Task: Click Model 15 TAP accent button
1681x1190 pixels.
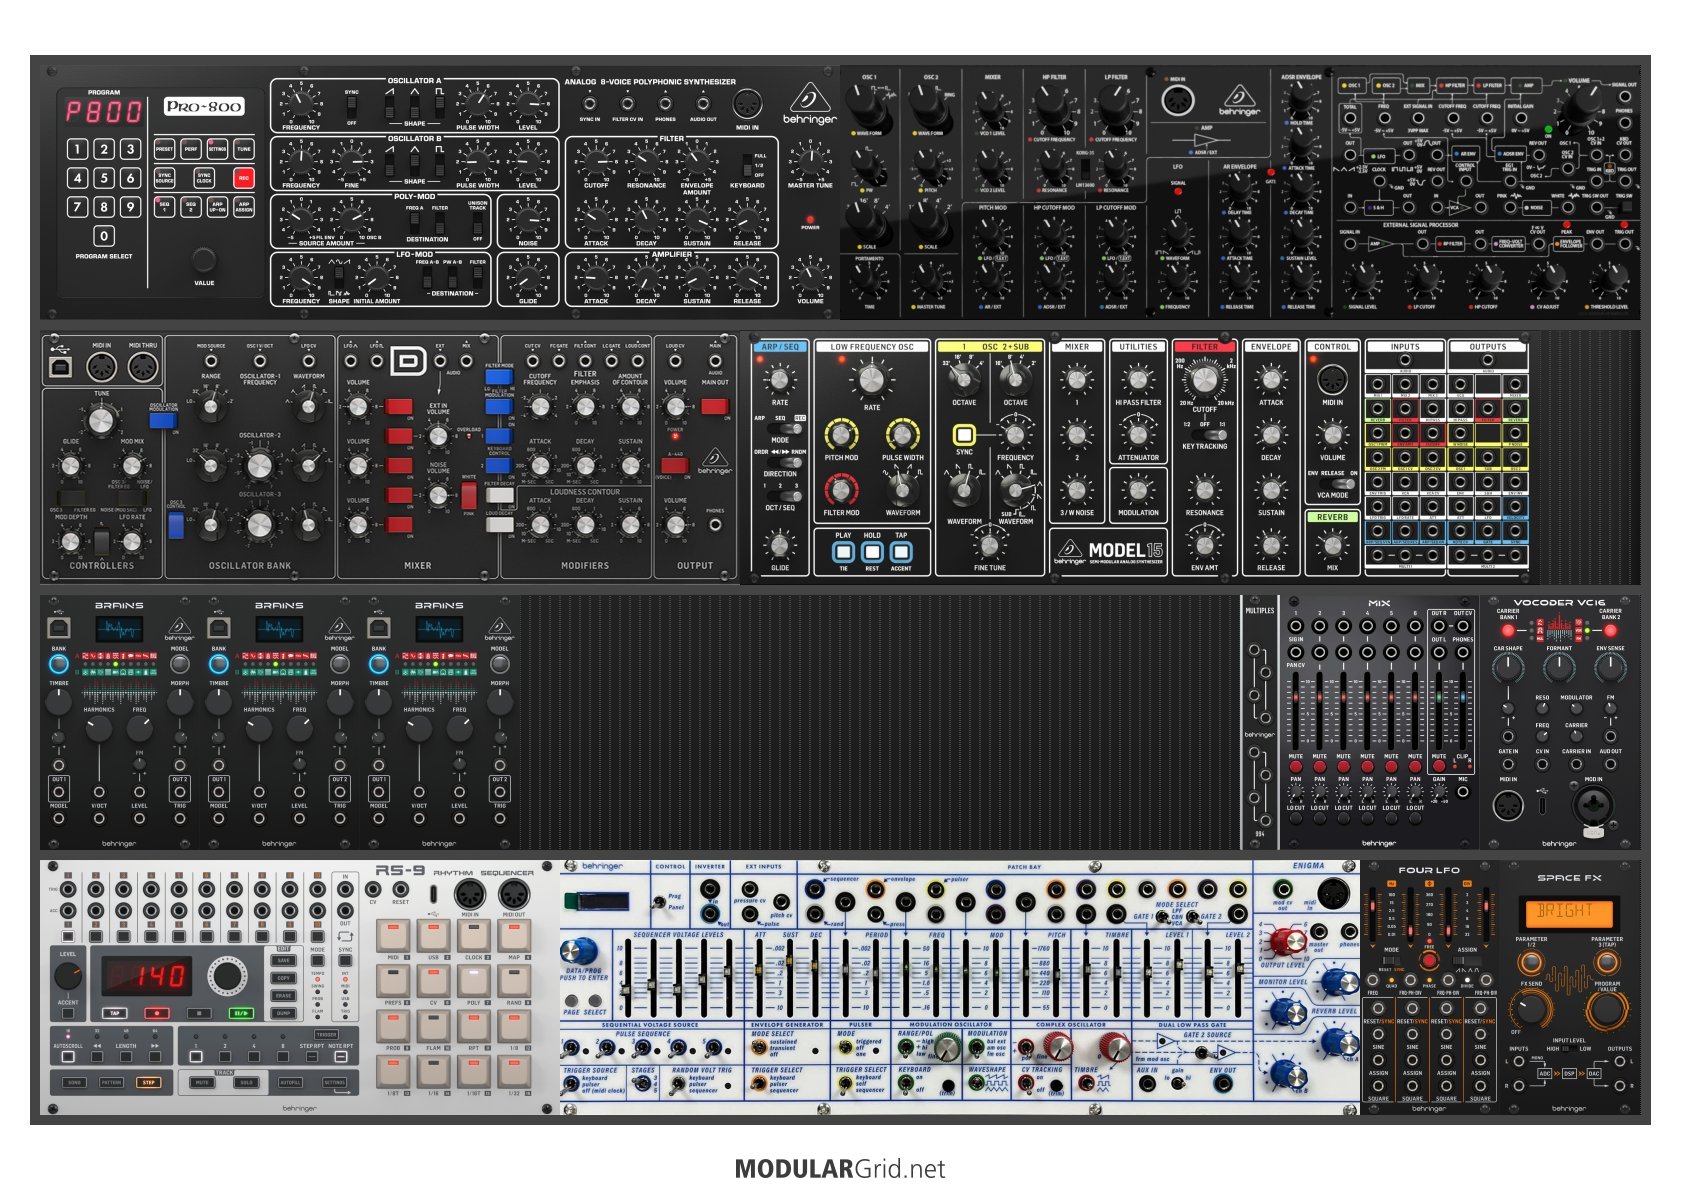Action: coord(901,552)
